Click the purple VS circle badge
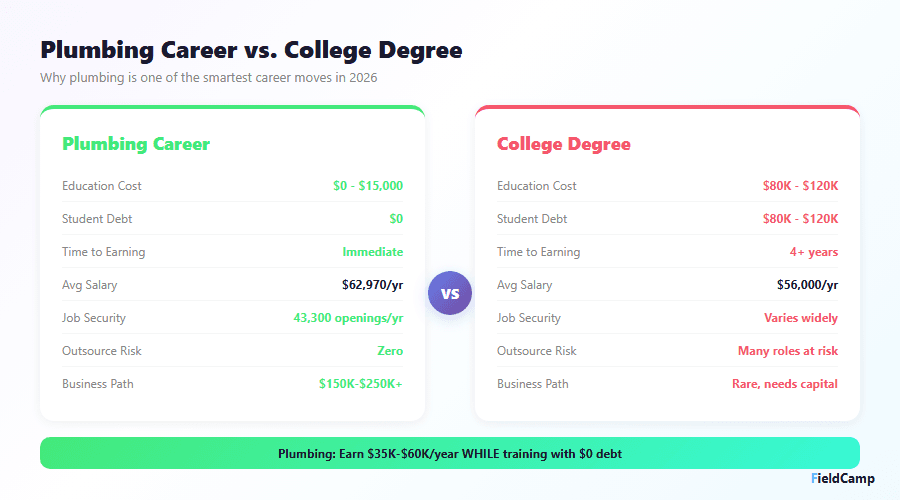 point(450,294)
